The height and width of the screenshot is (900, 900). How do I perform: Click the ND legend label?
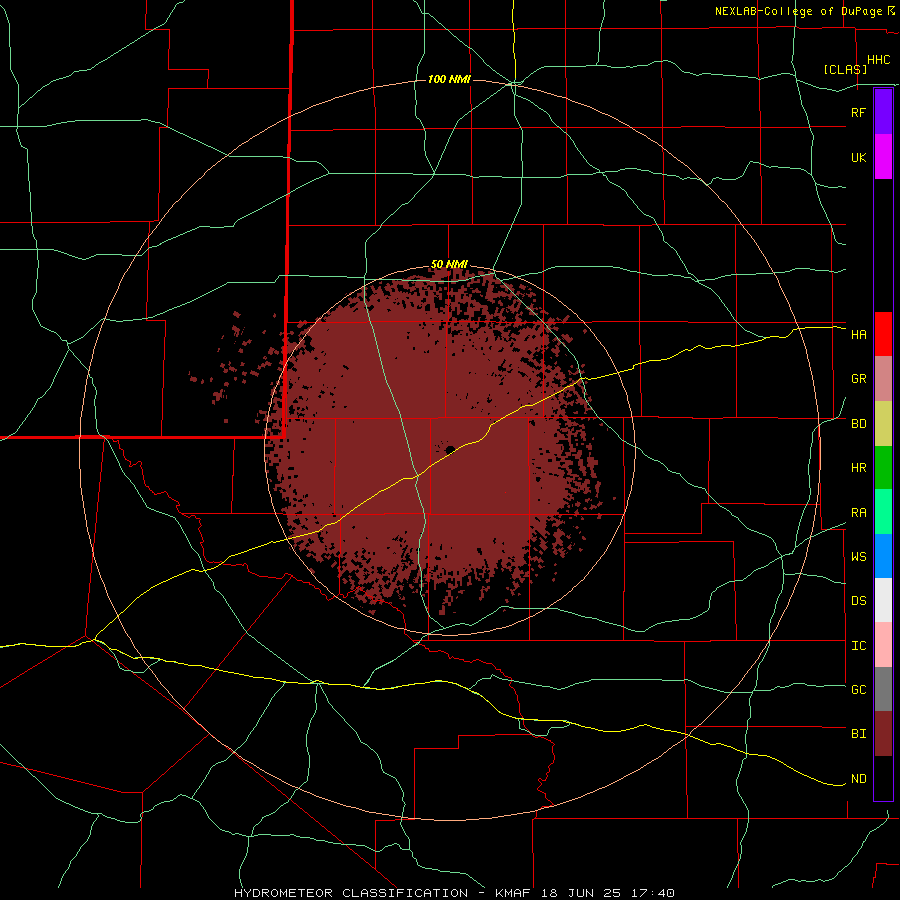coord(858,779)
